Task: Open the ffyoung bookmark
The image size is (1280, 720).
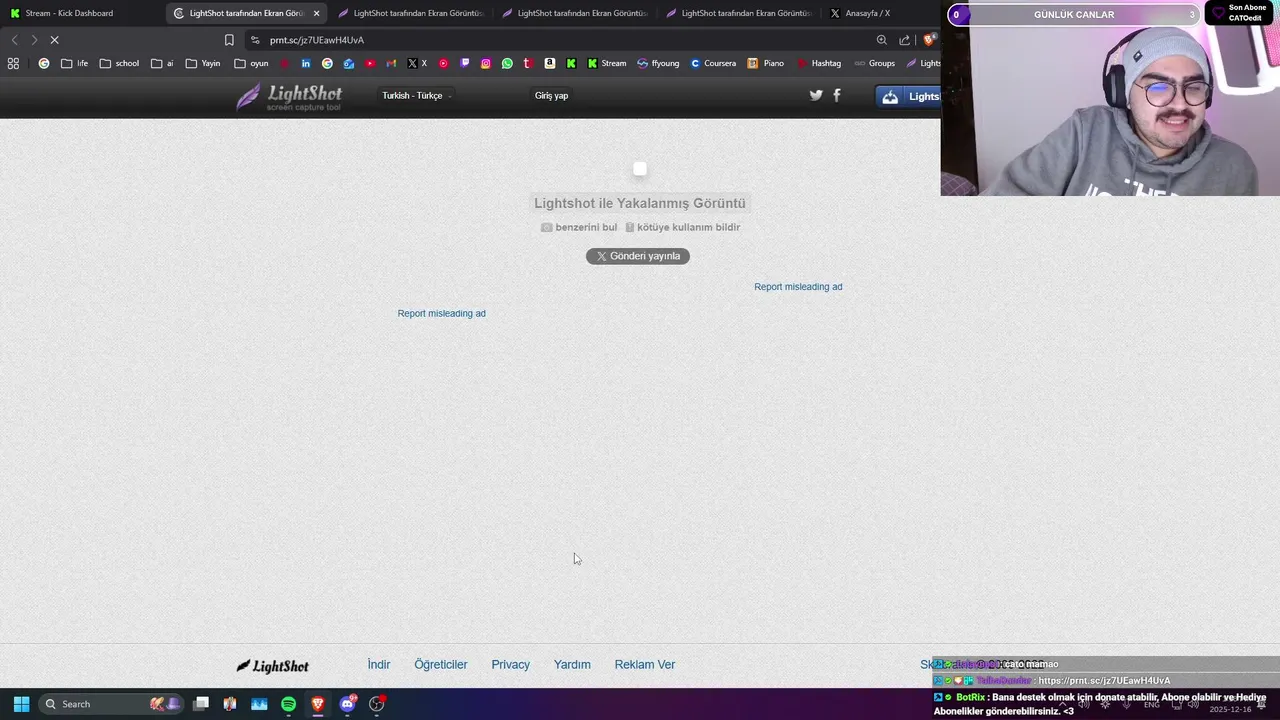Action: tap(658, 63)
